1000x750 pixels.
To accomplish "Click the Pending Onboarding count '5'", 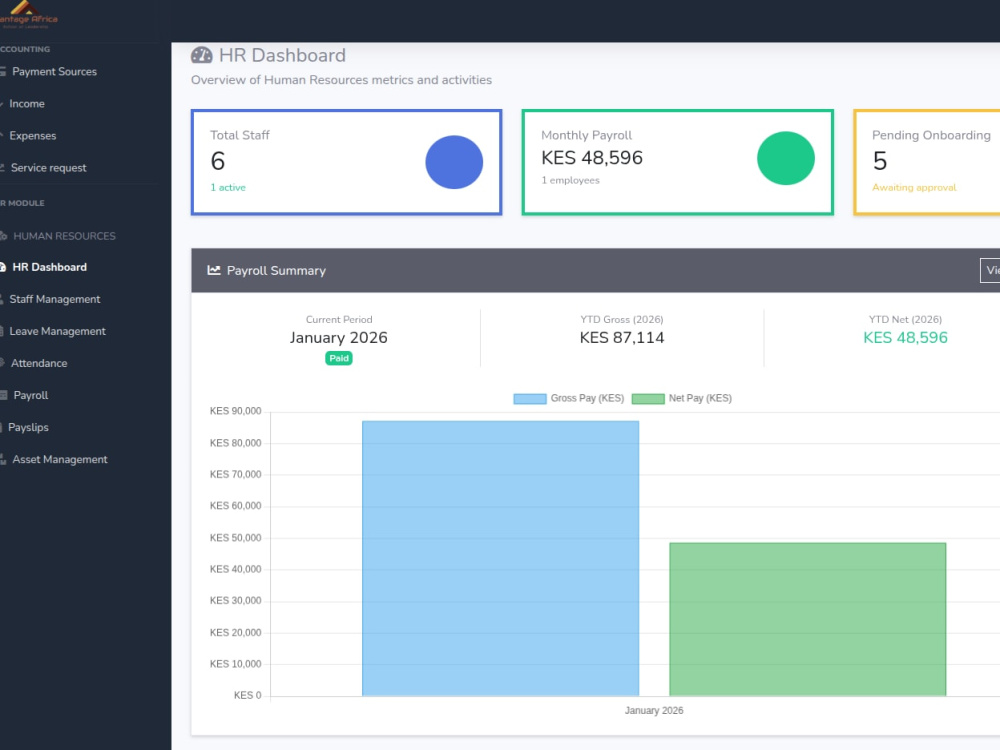I will pos(879,161).
